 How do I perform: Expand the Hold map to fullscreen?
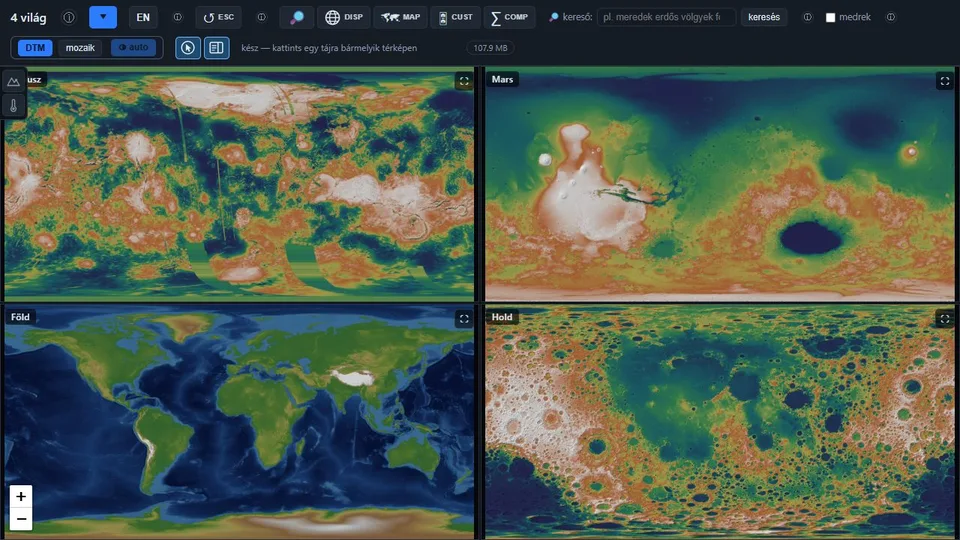pos(945,318)
